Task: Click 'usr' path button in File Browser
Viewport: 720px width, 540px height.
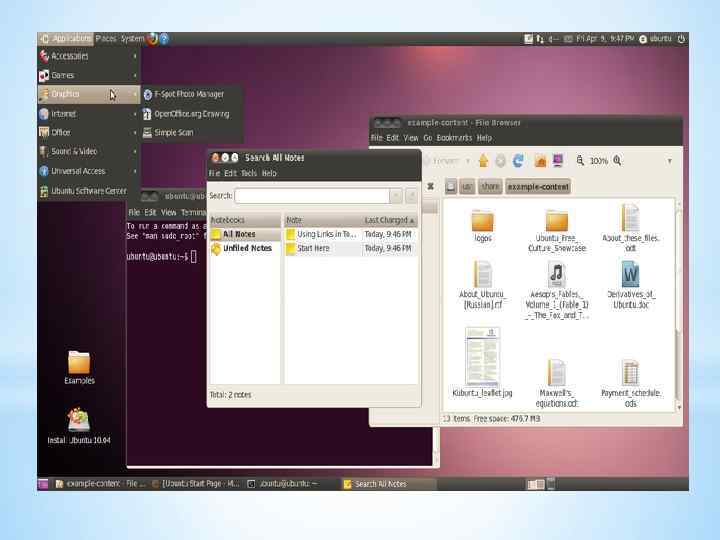Action: tap(467, 186)
